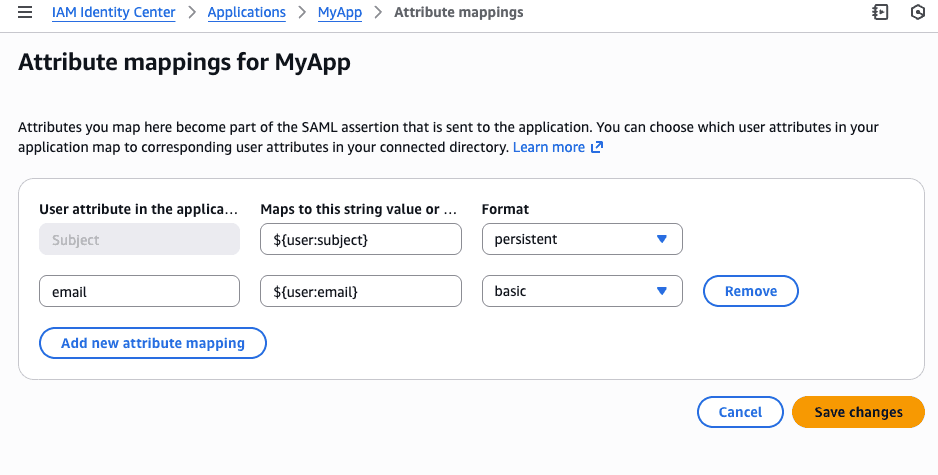The width and height of the screenshot is (938, 475).
Task: Click the hexagon icon in top-right corner
Action: [x=917, y=13]
